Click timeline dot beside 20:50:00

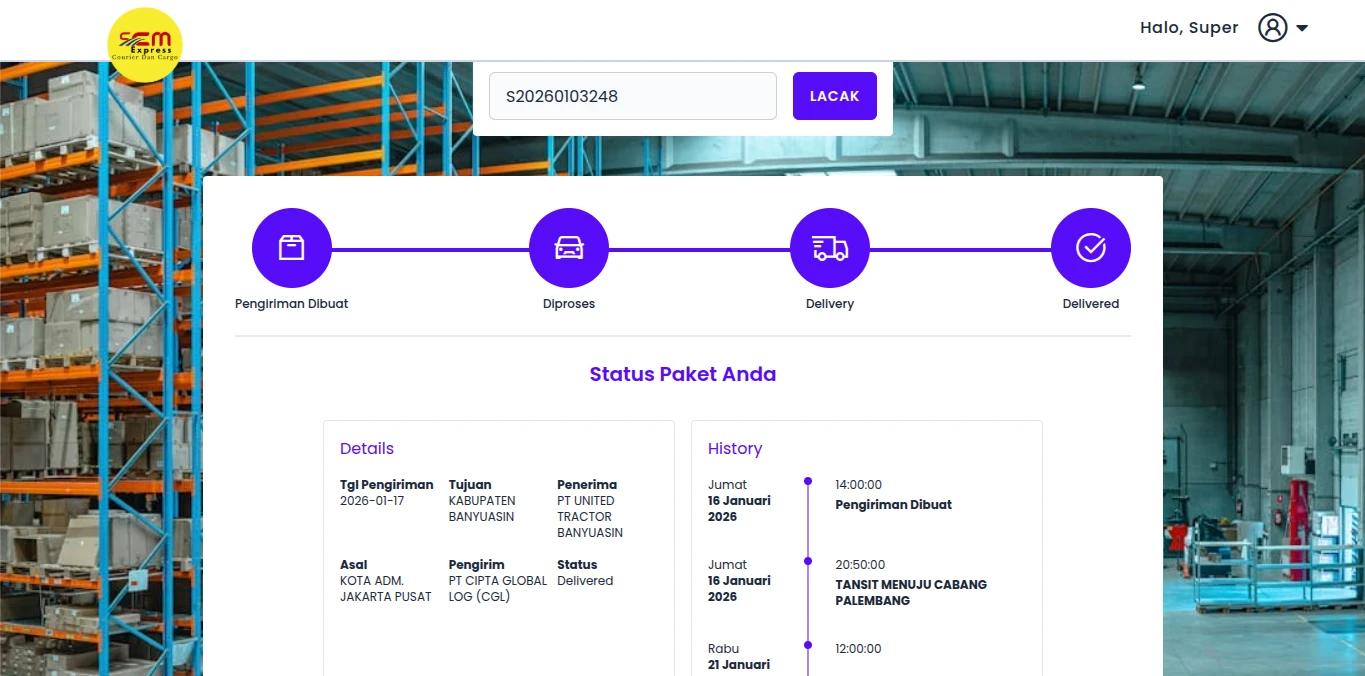tap(808, 561)
